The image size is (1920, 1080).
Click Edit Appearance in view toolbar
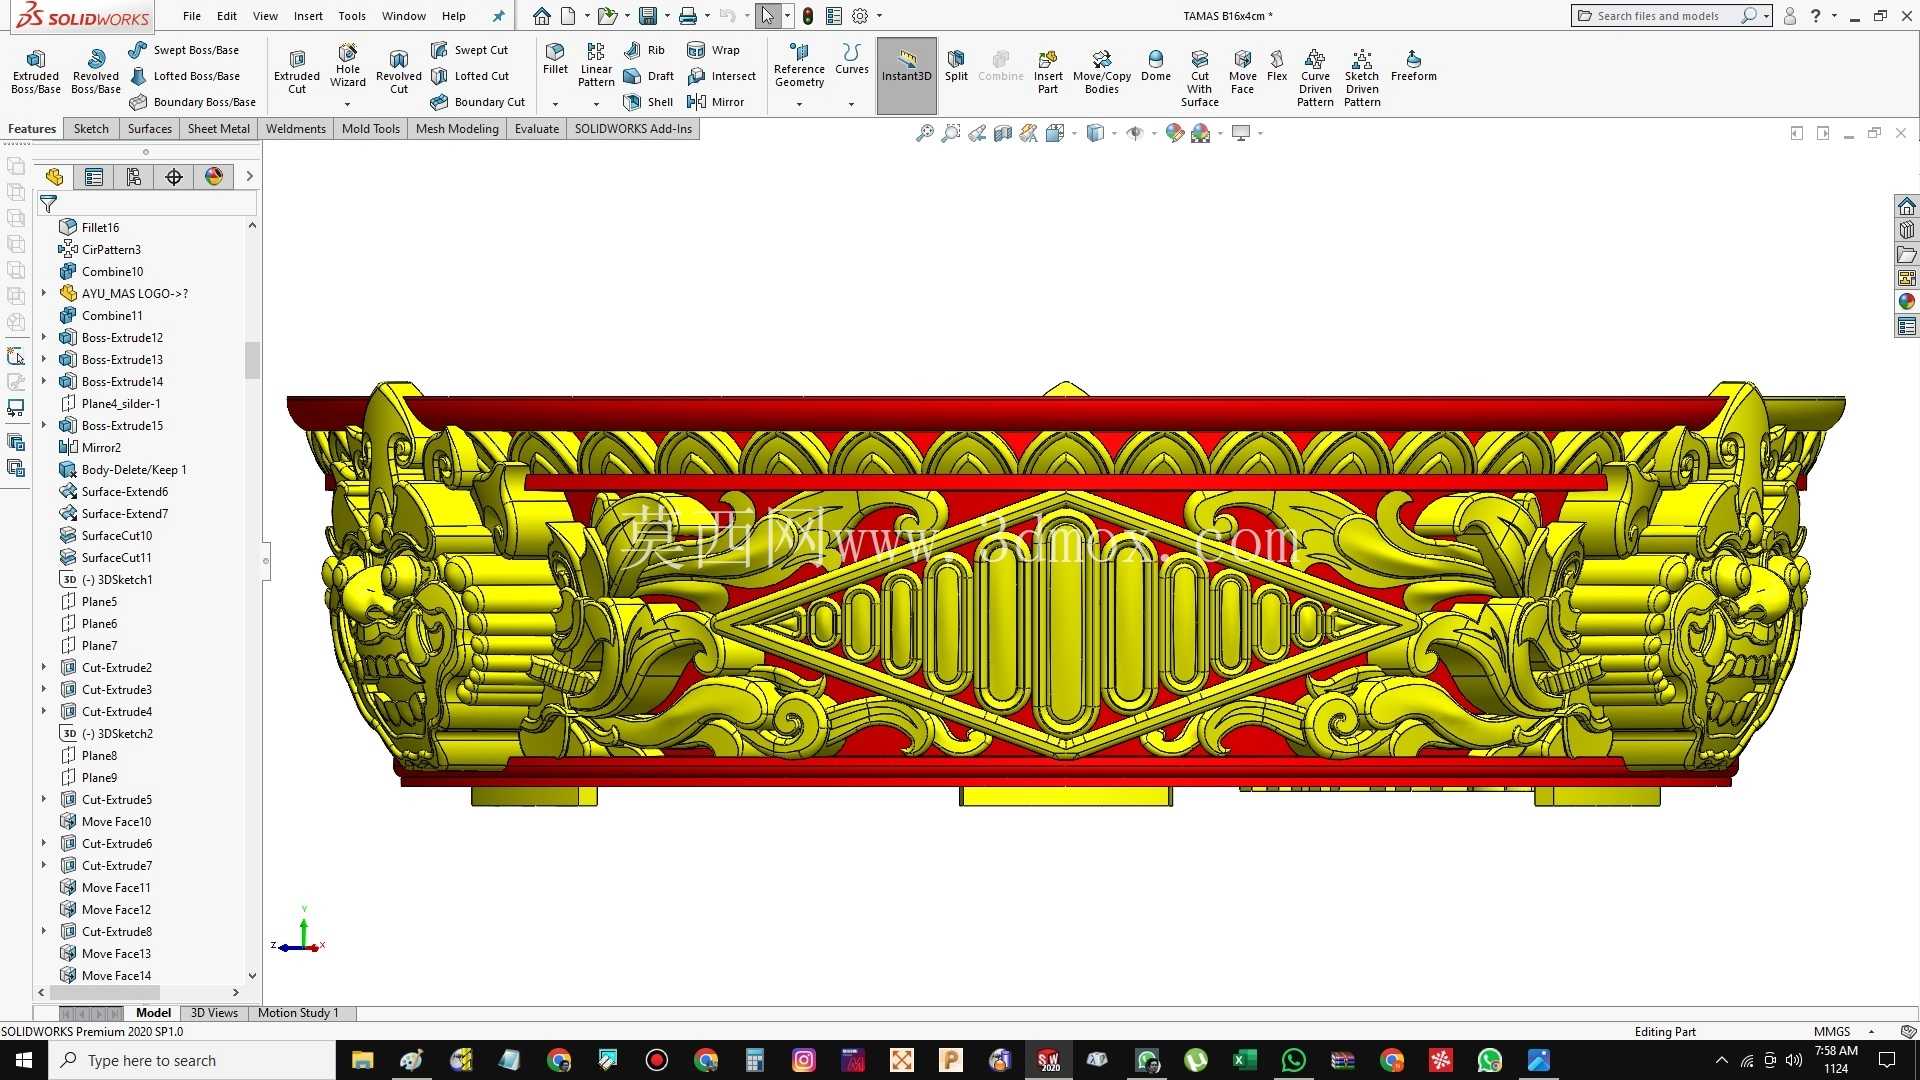pos(1175,133)
